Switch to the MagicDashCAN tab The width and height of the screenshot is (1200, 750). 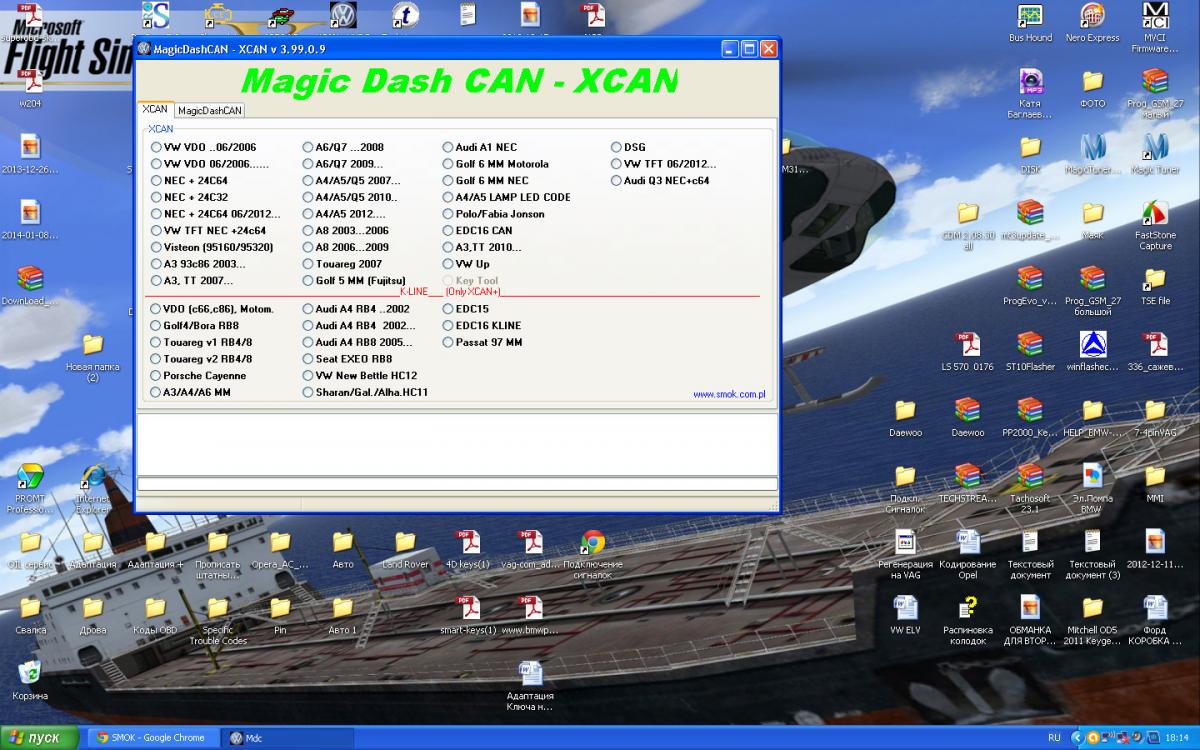pyautogui.click(x=210, y=111)
